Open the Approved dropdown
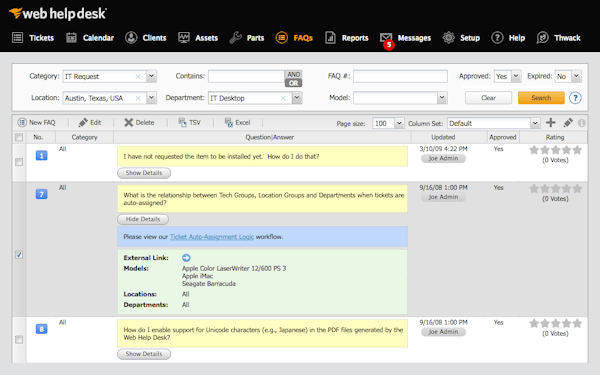The height and width of the screenshot is (375, 600). point(516,76)
